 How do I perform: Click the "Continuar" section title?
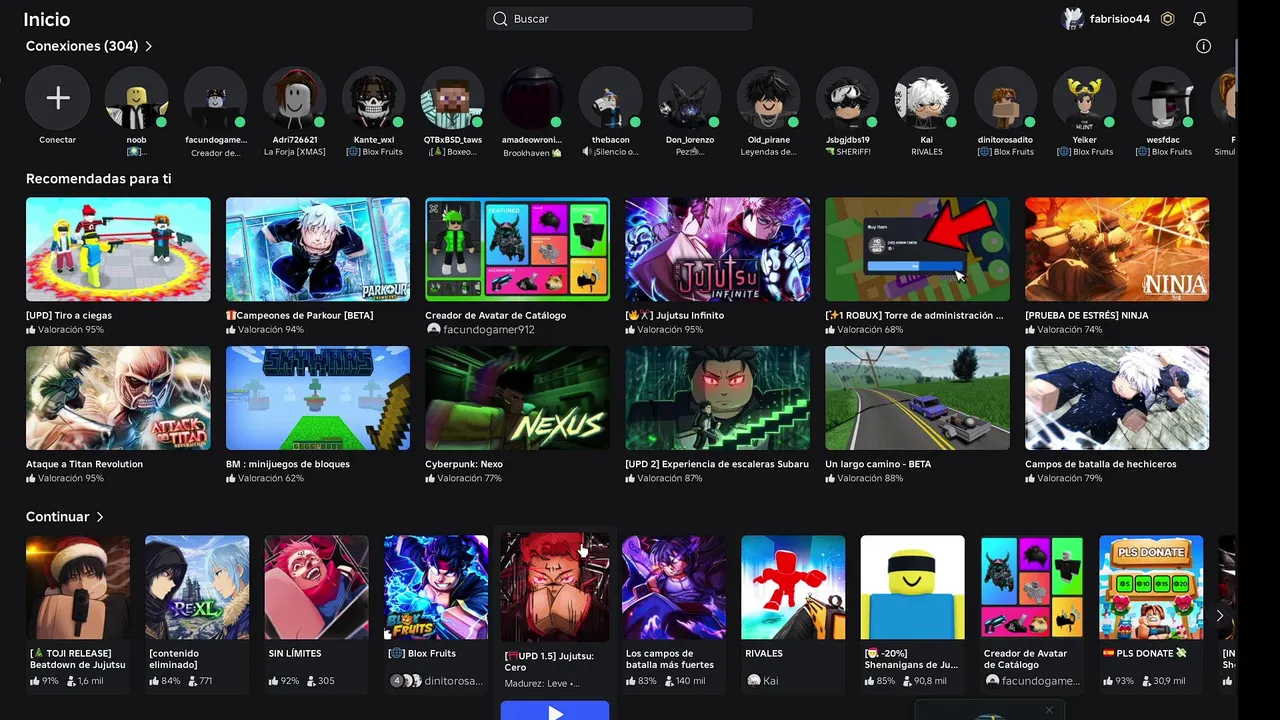coord(58,517)
